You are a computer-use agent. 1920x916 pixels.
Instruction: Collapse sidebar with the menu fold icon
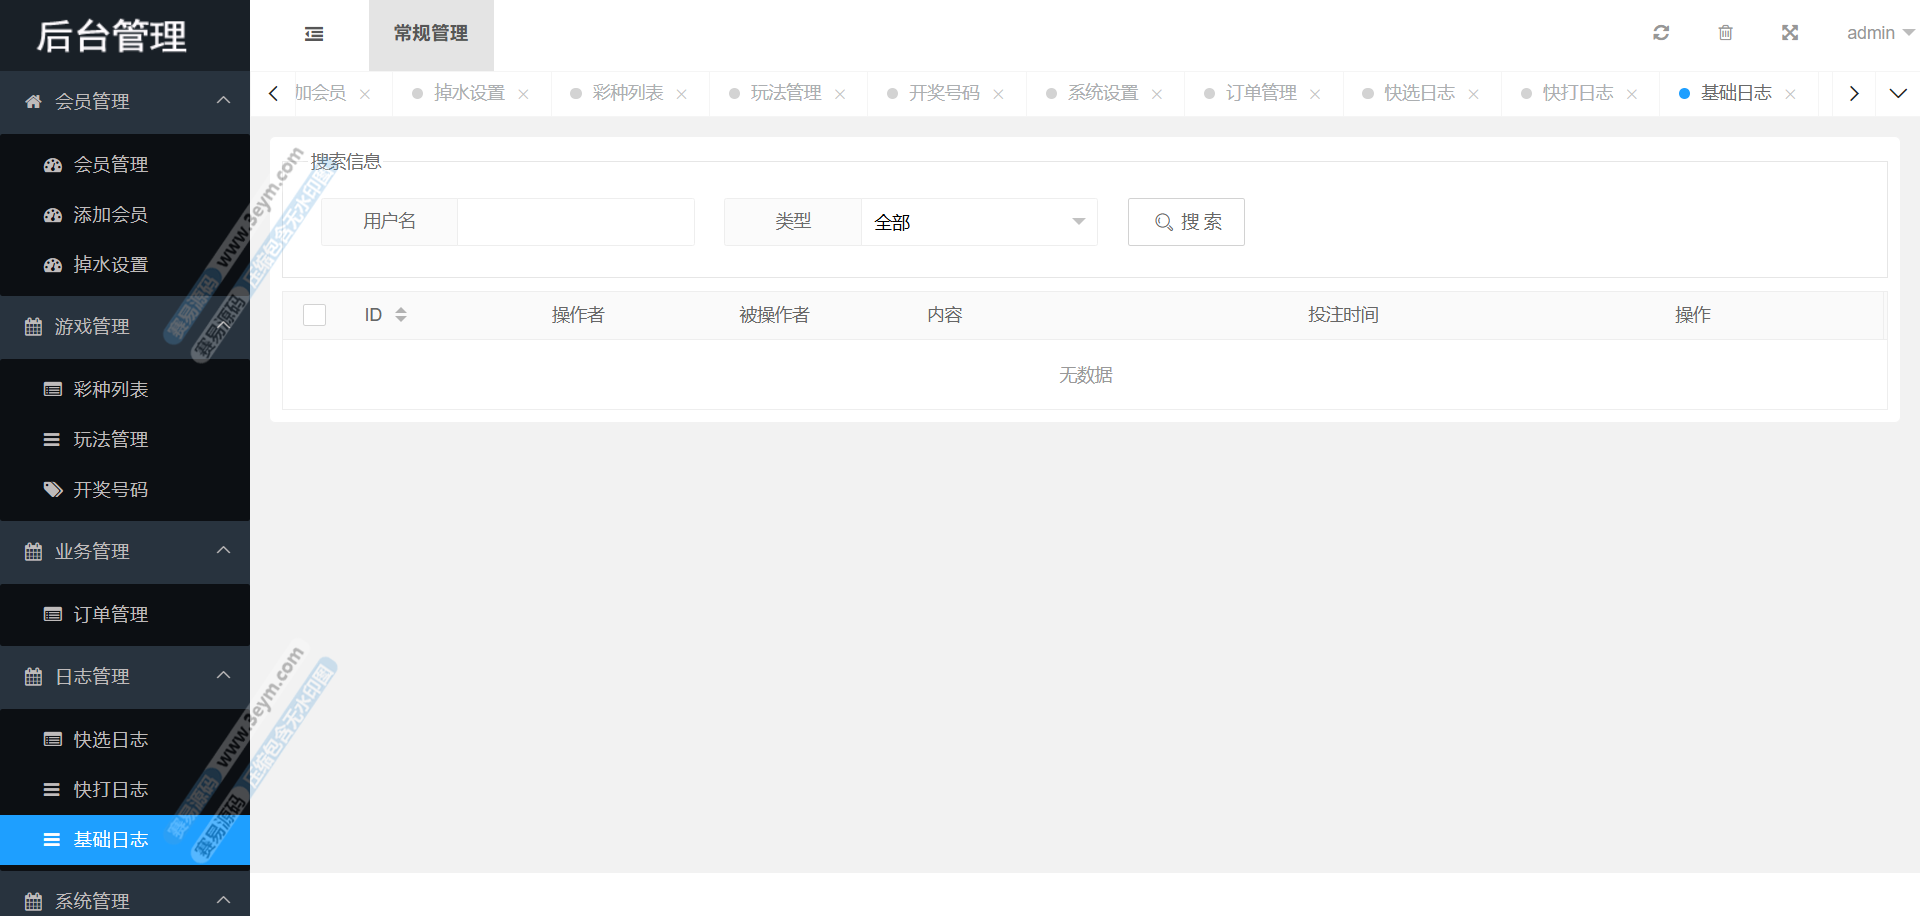pyautogui.click(x=314, y=34)
